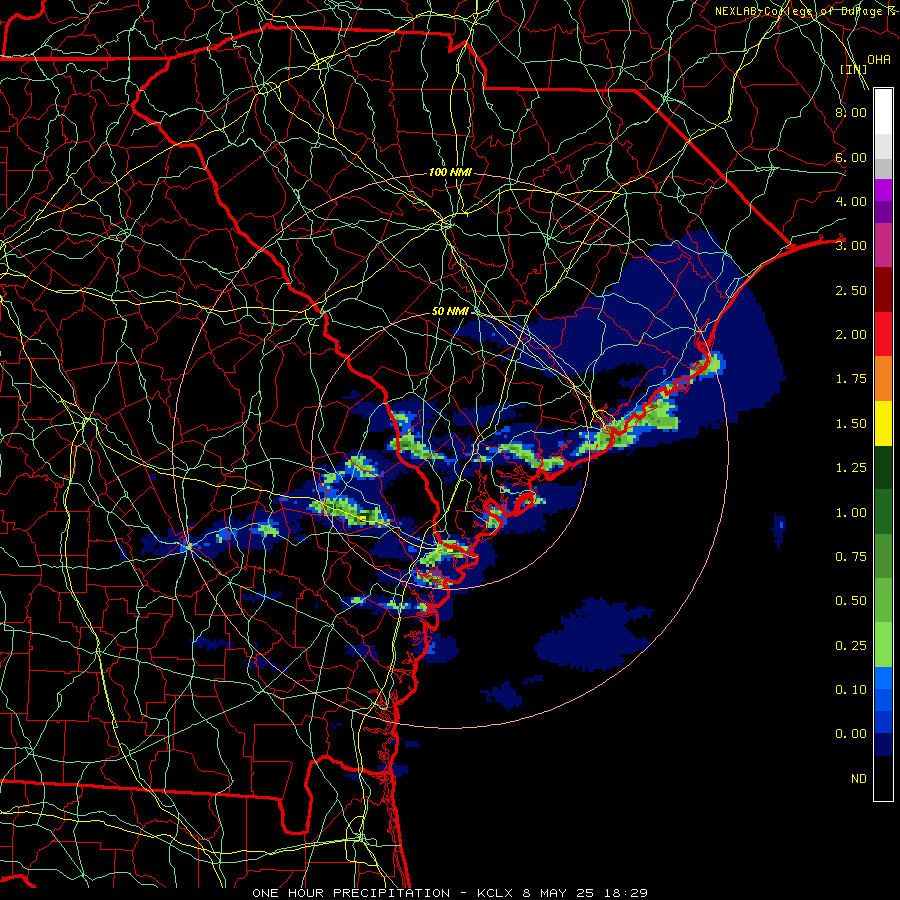
Task: Click the '[IN]' units label
Action: (854, 69)
